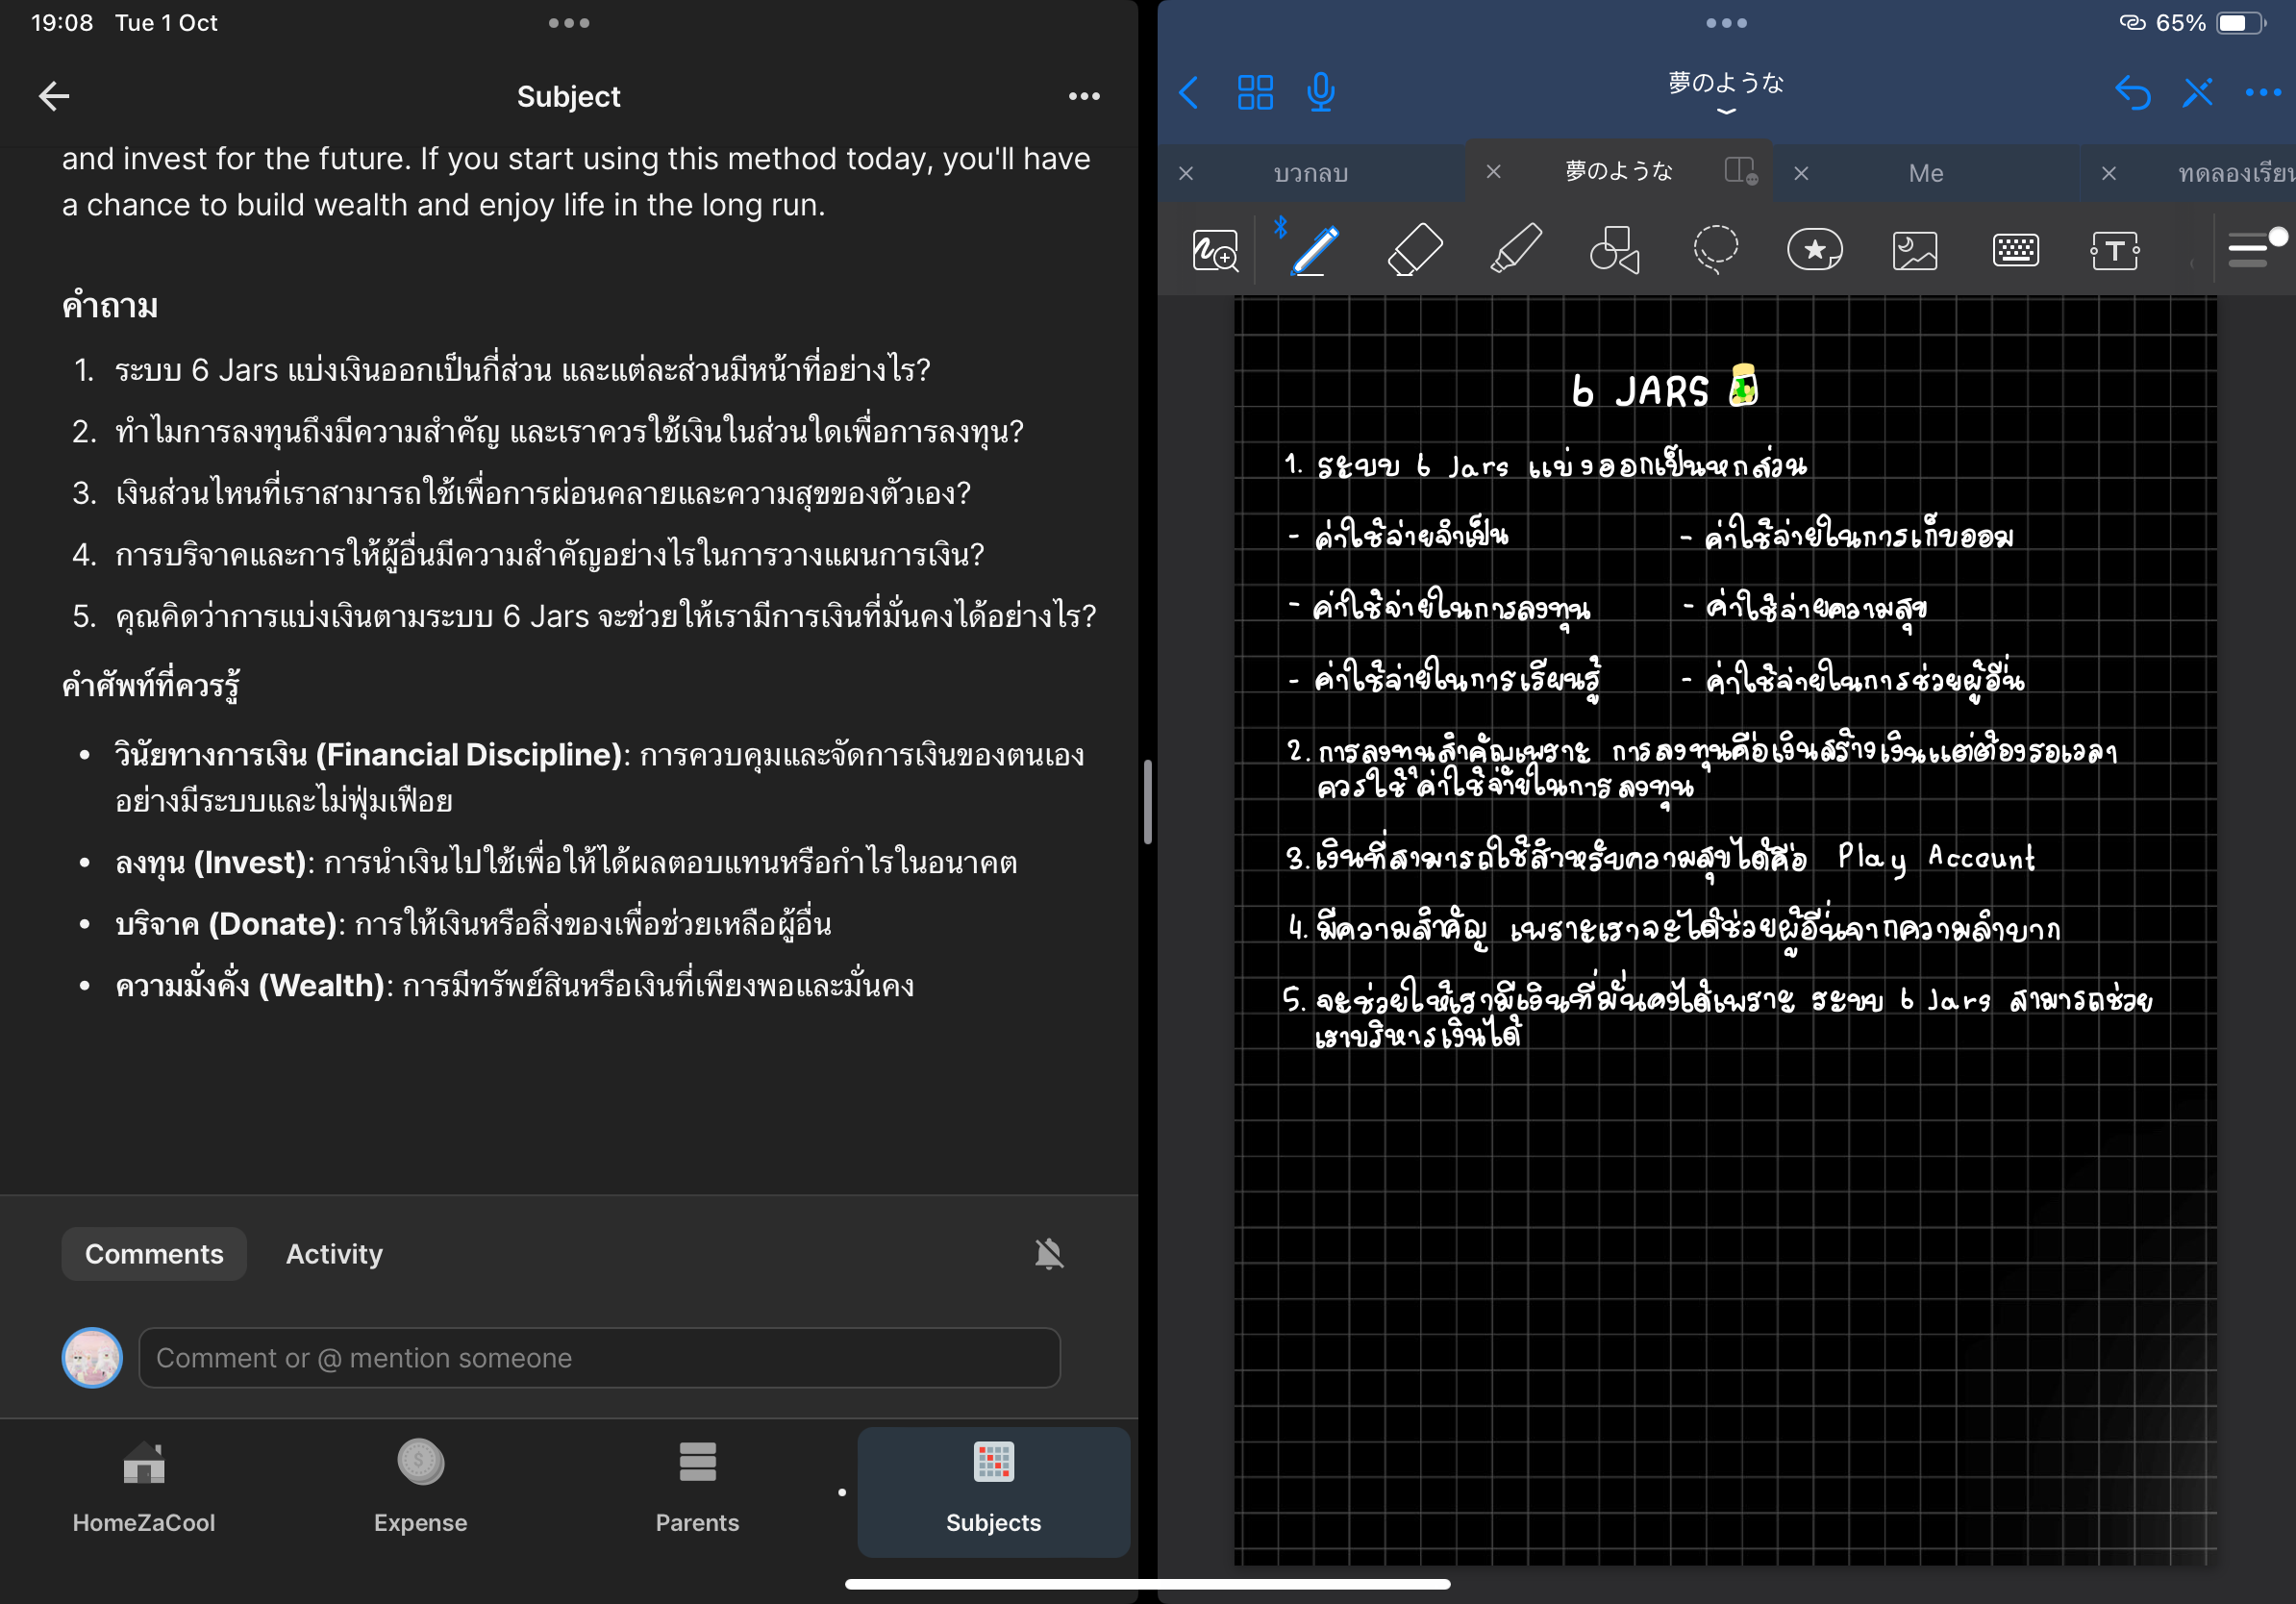2296x1604 pixels.
Task: Toggle the stylus-only drawing mode icon
Action: click(2197, 93)
